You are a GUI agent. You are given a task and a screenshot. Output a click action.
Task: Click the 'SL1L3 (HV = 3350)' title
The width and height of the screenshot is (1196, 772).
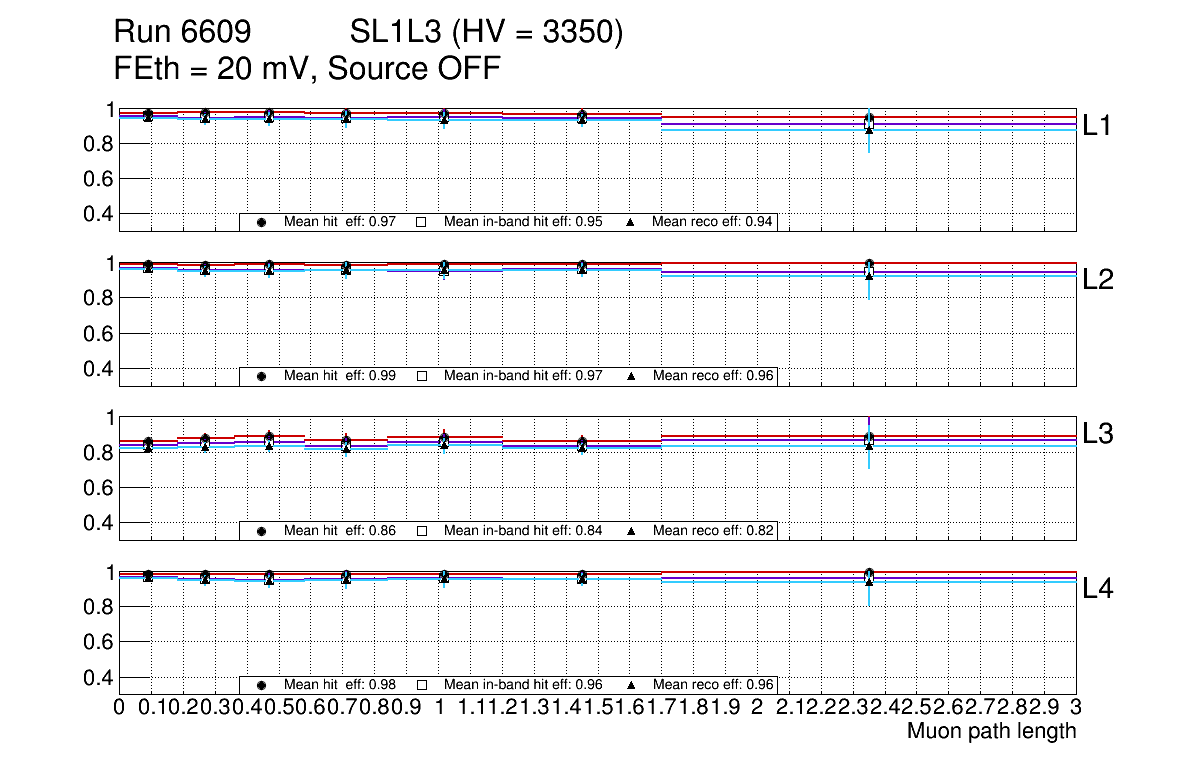(486, 33)
